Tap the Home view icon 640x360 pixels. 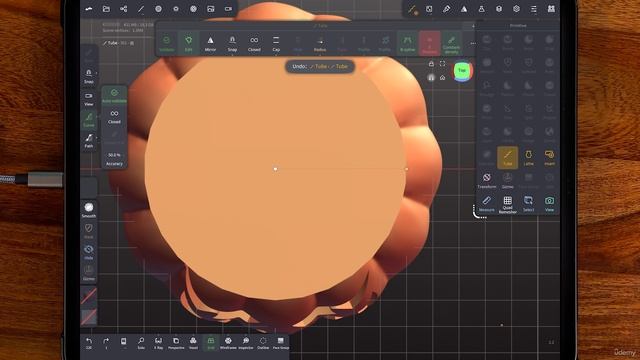pyautogui.click(x=442, y=78)
